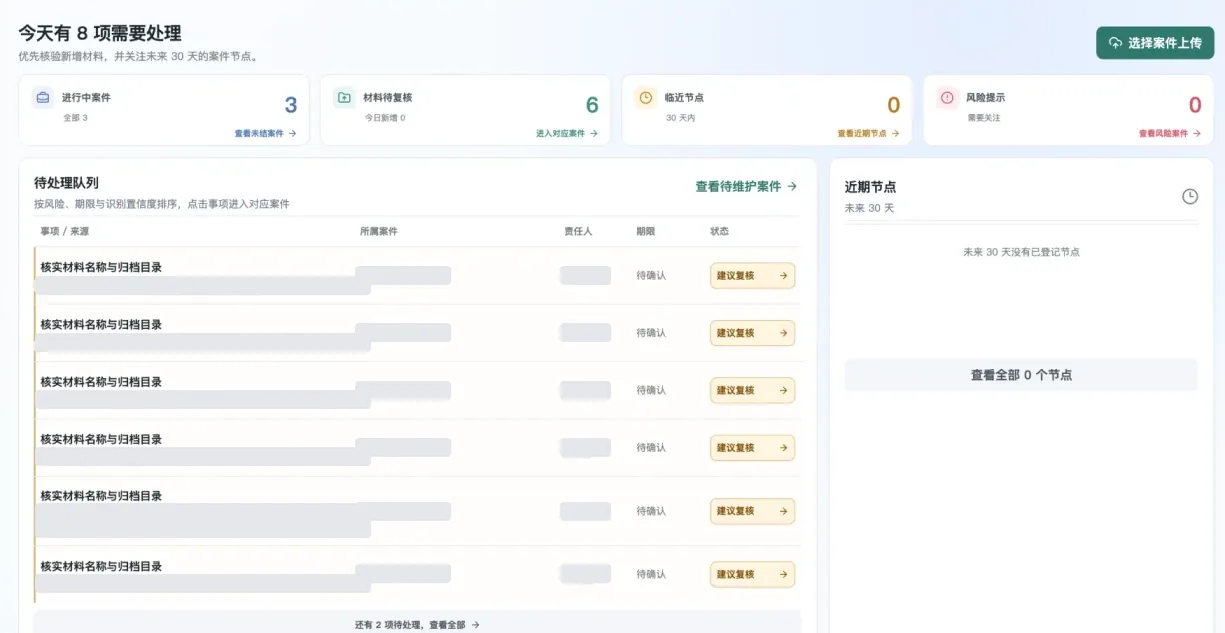
Task: Click the count 0 on 临近节点 card
Action: tap(894, 105)
